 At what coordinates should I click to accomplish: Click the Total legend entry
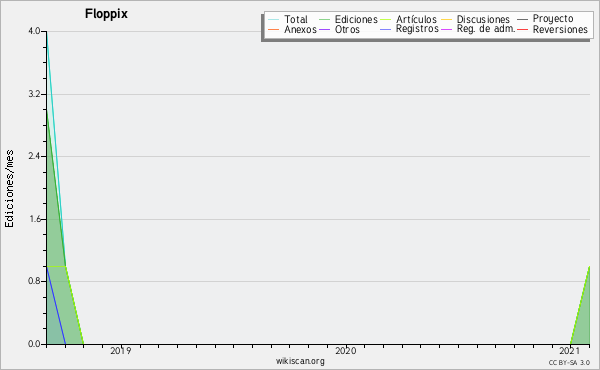click(296, 20)
